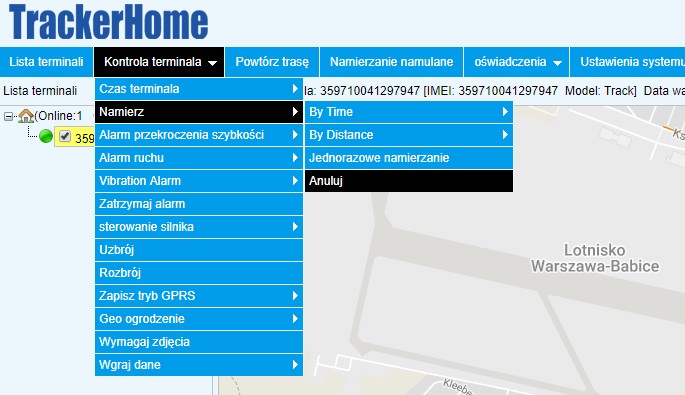Expand the Wgraj dane submenu arrow
The width and height of the screenshot is (685, 395).
295,364
